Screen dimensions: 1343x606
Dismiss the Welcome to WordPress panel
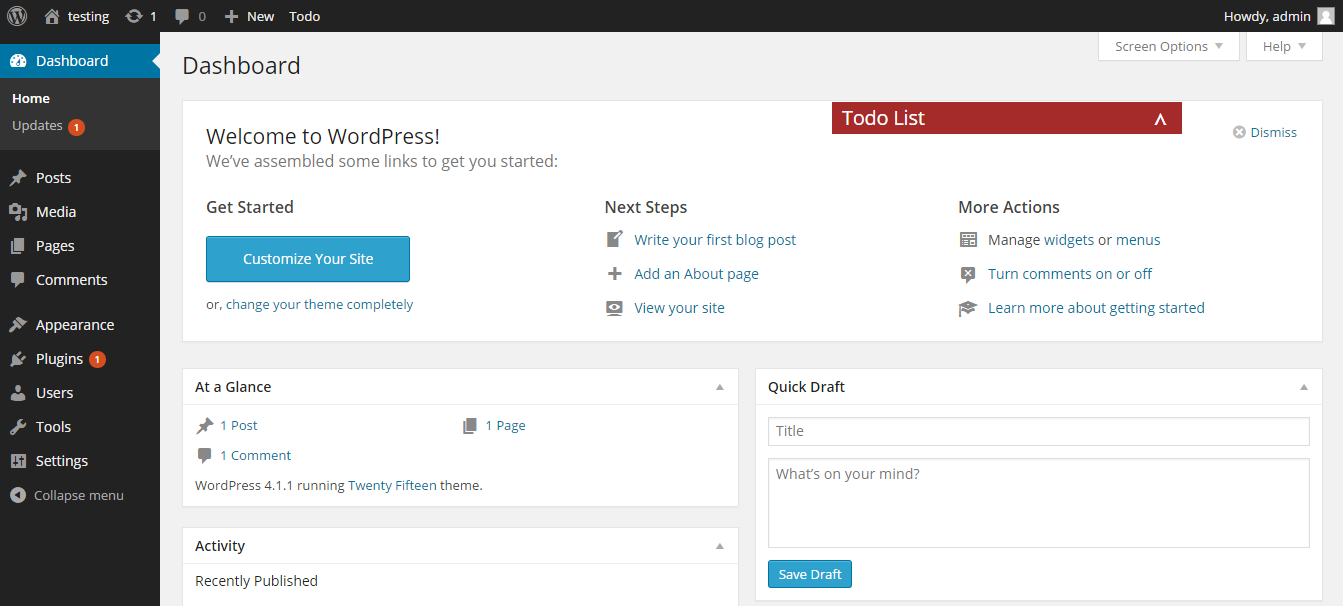(x=1265, y=132)
